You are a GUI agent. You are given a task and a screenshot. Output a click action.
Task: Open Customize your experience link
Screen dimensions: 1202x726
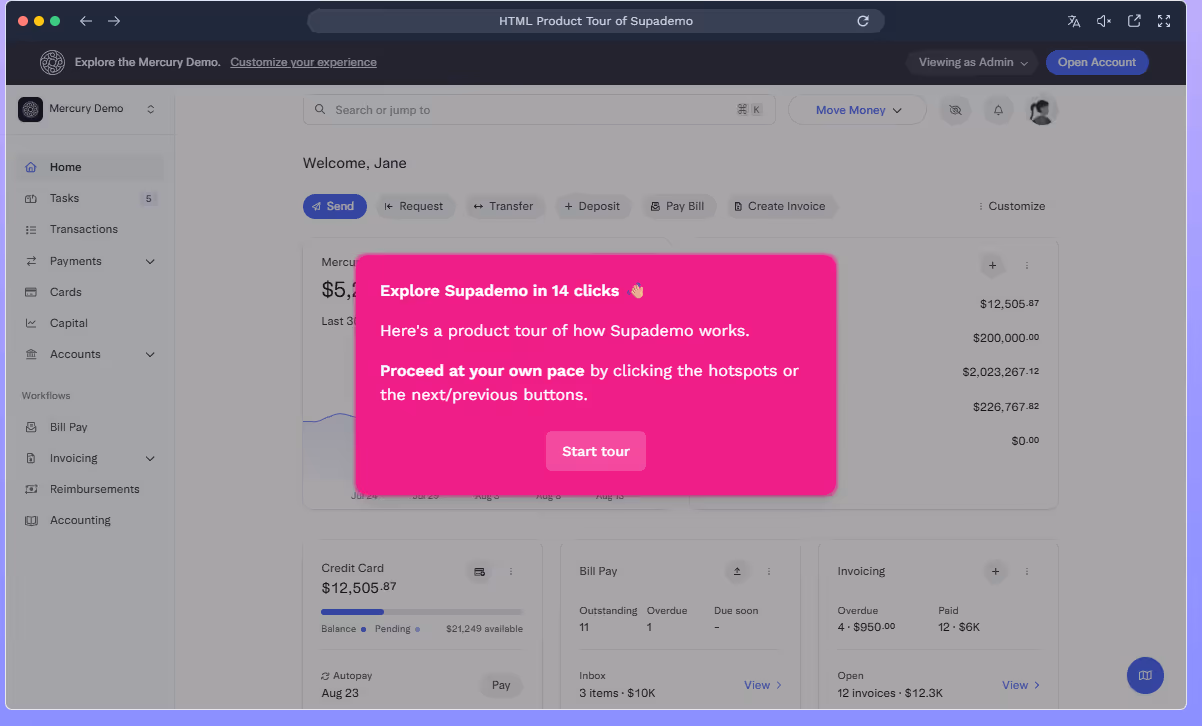click(x=303, y=62)
